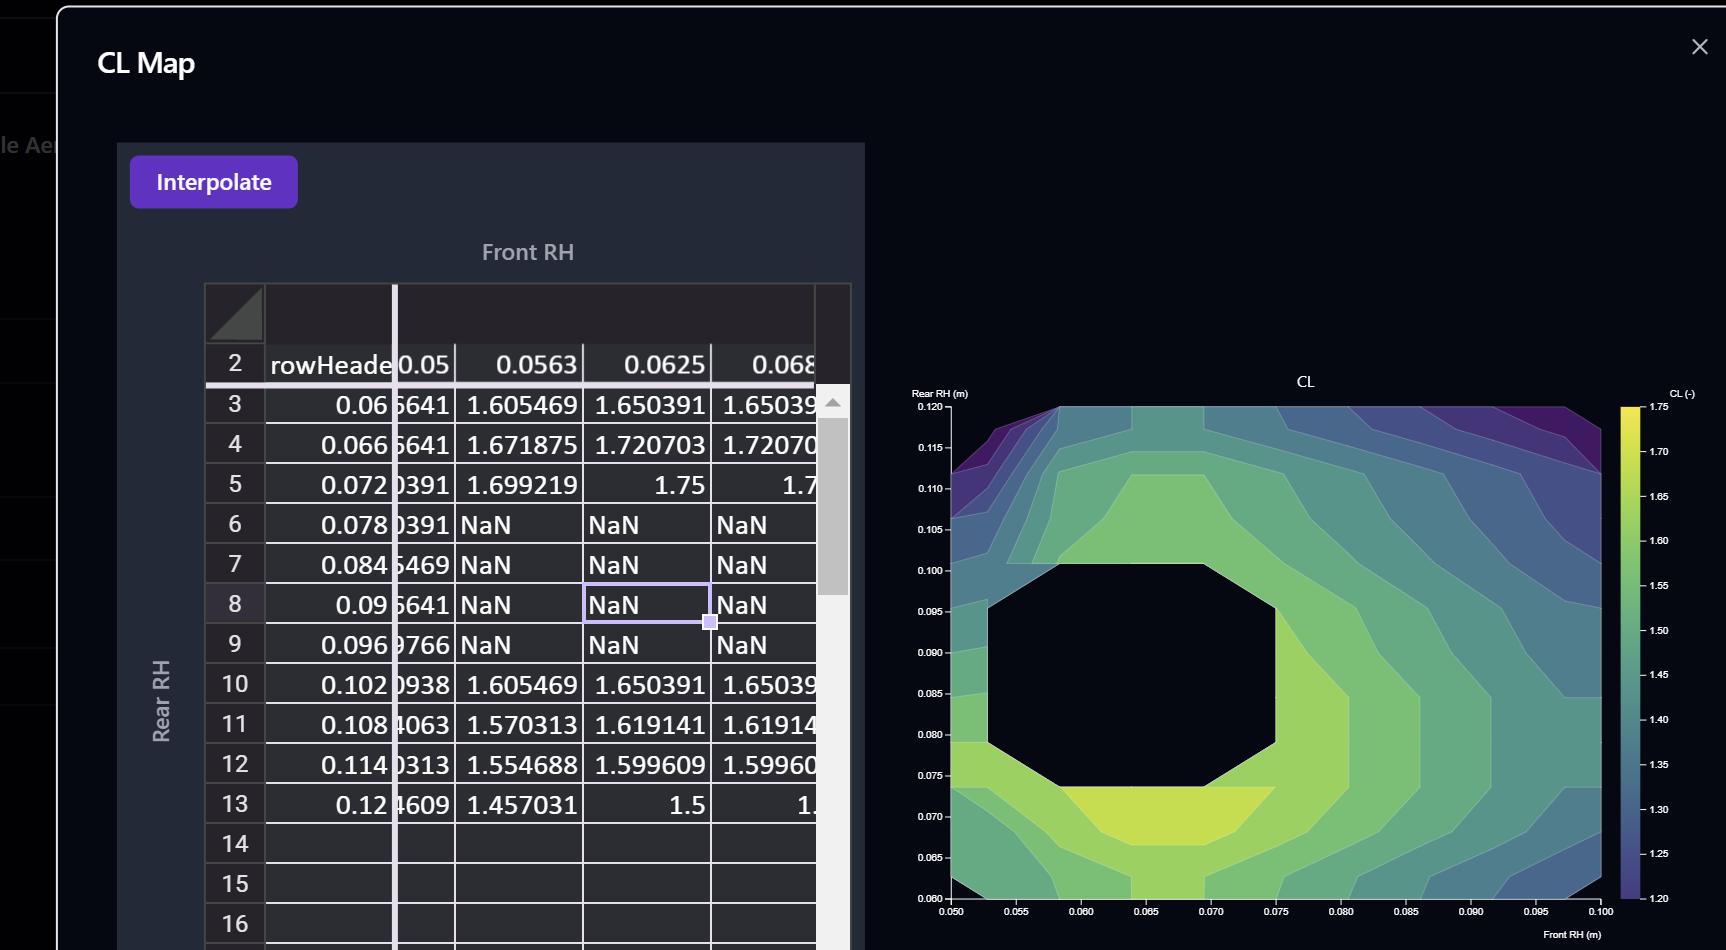Click the table vertical scrollbar thumb

832,500
